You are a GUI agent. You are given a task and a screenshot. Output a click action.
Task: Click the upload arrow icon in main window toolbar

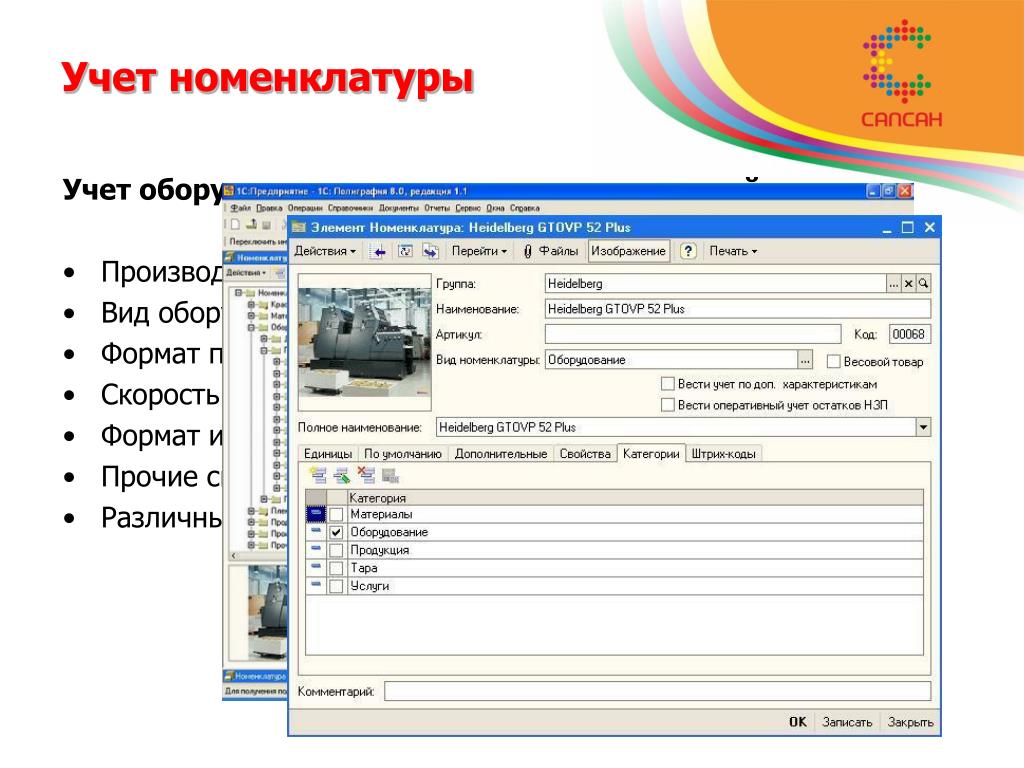[251, 225]
